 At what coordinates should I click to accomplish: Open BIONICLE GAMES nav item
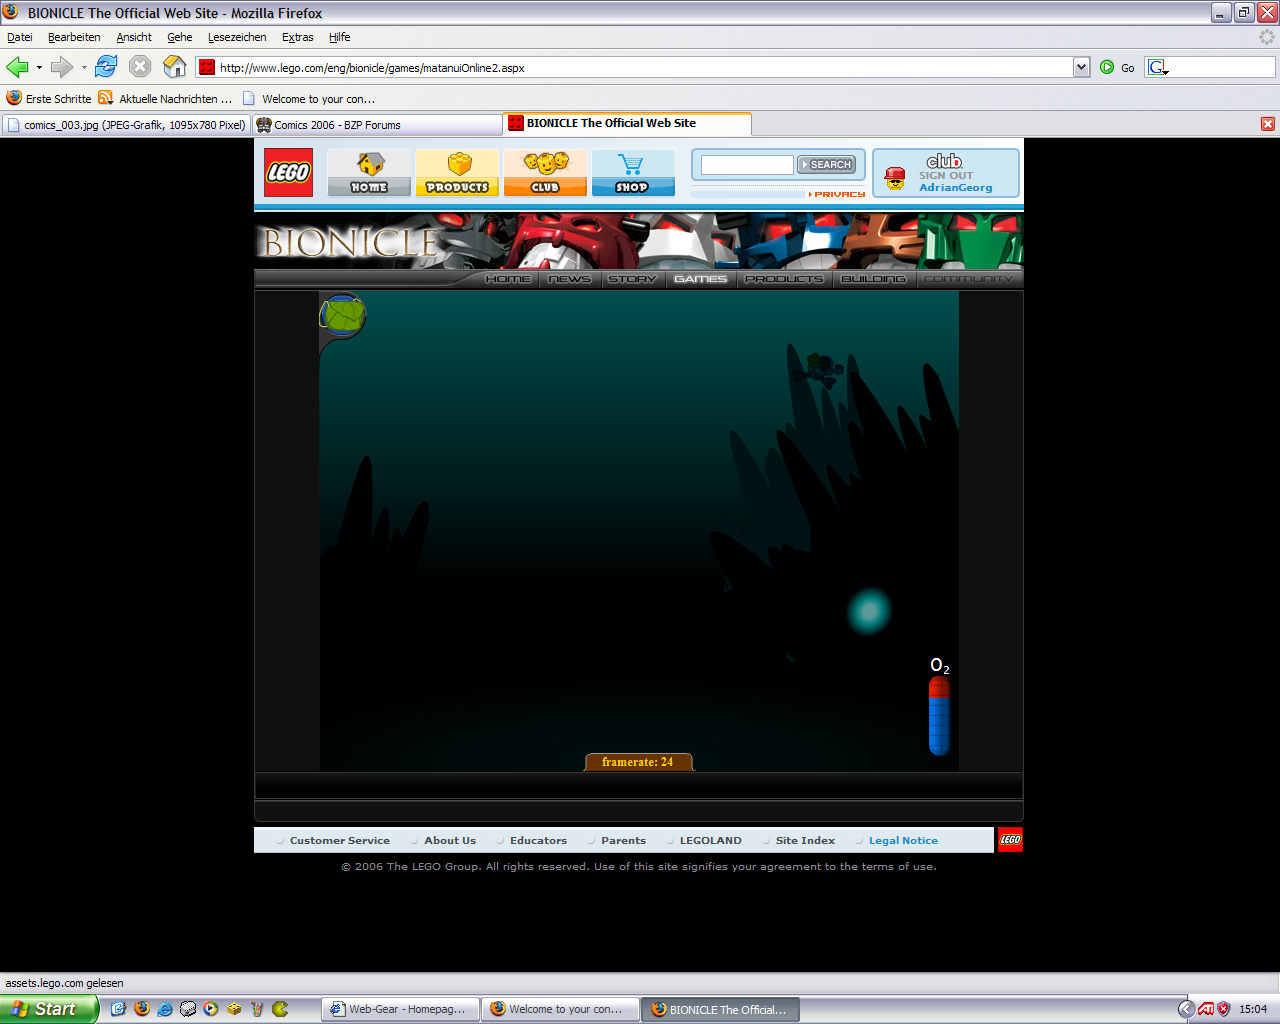[x=700, y=279]
